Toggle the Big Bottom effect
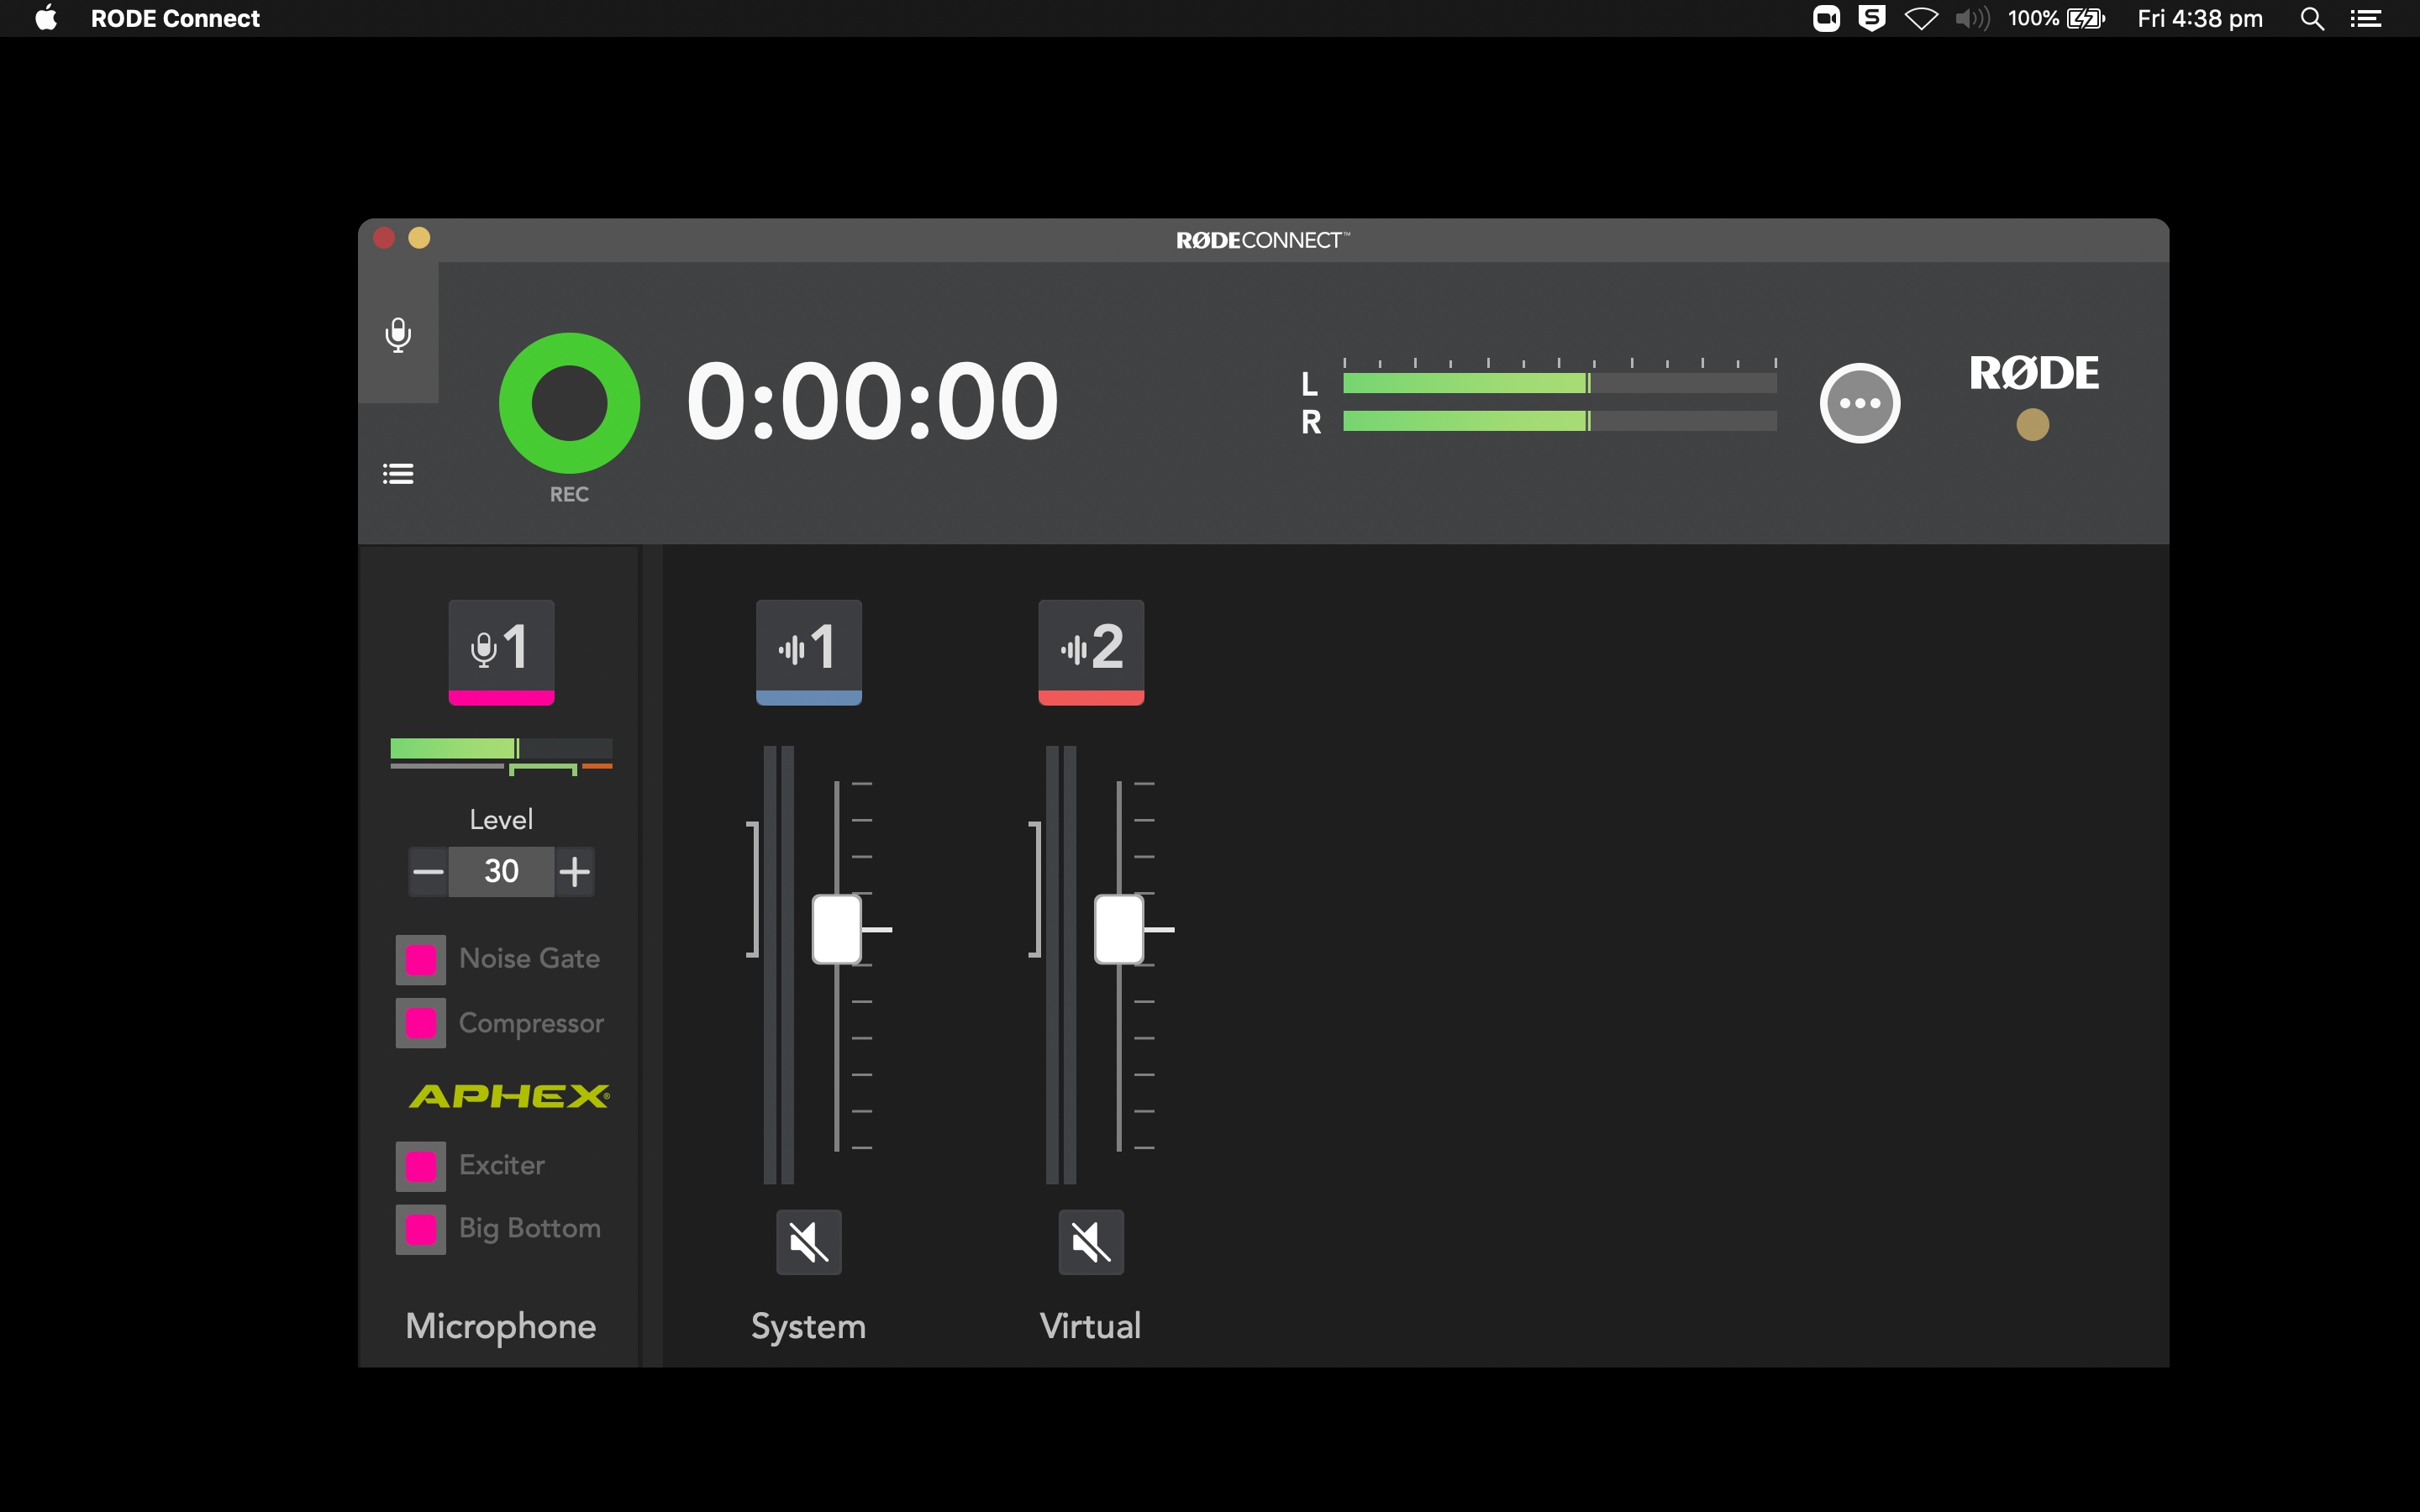 421,1229
